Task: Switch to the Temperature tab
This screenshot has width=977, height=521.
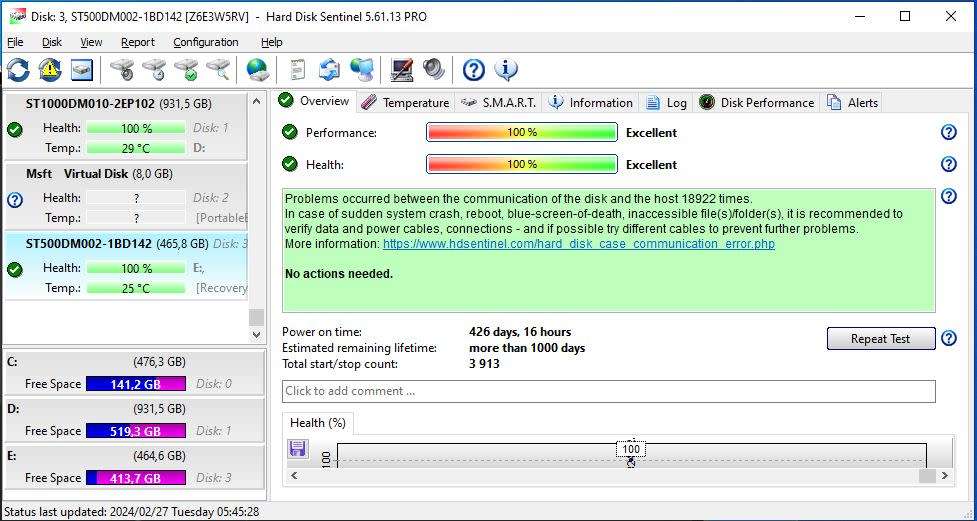Action: (406, 103)
